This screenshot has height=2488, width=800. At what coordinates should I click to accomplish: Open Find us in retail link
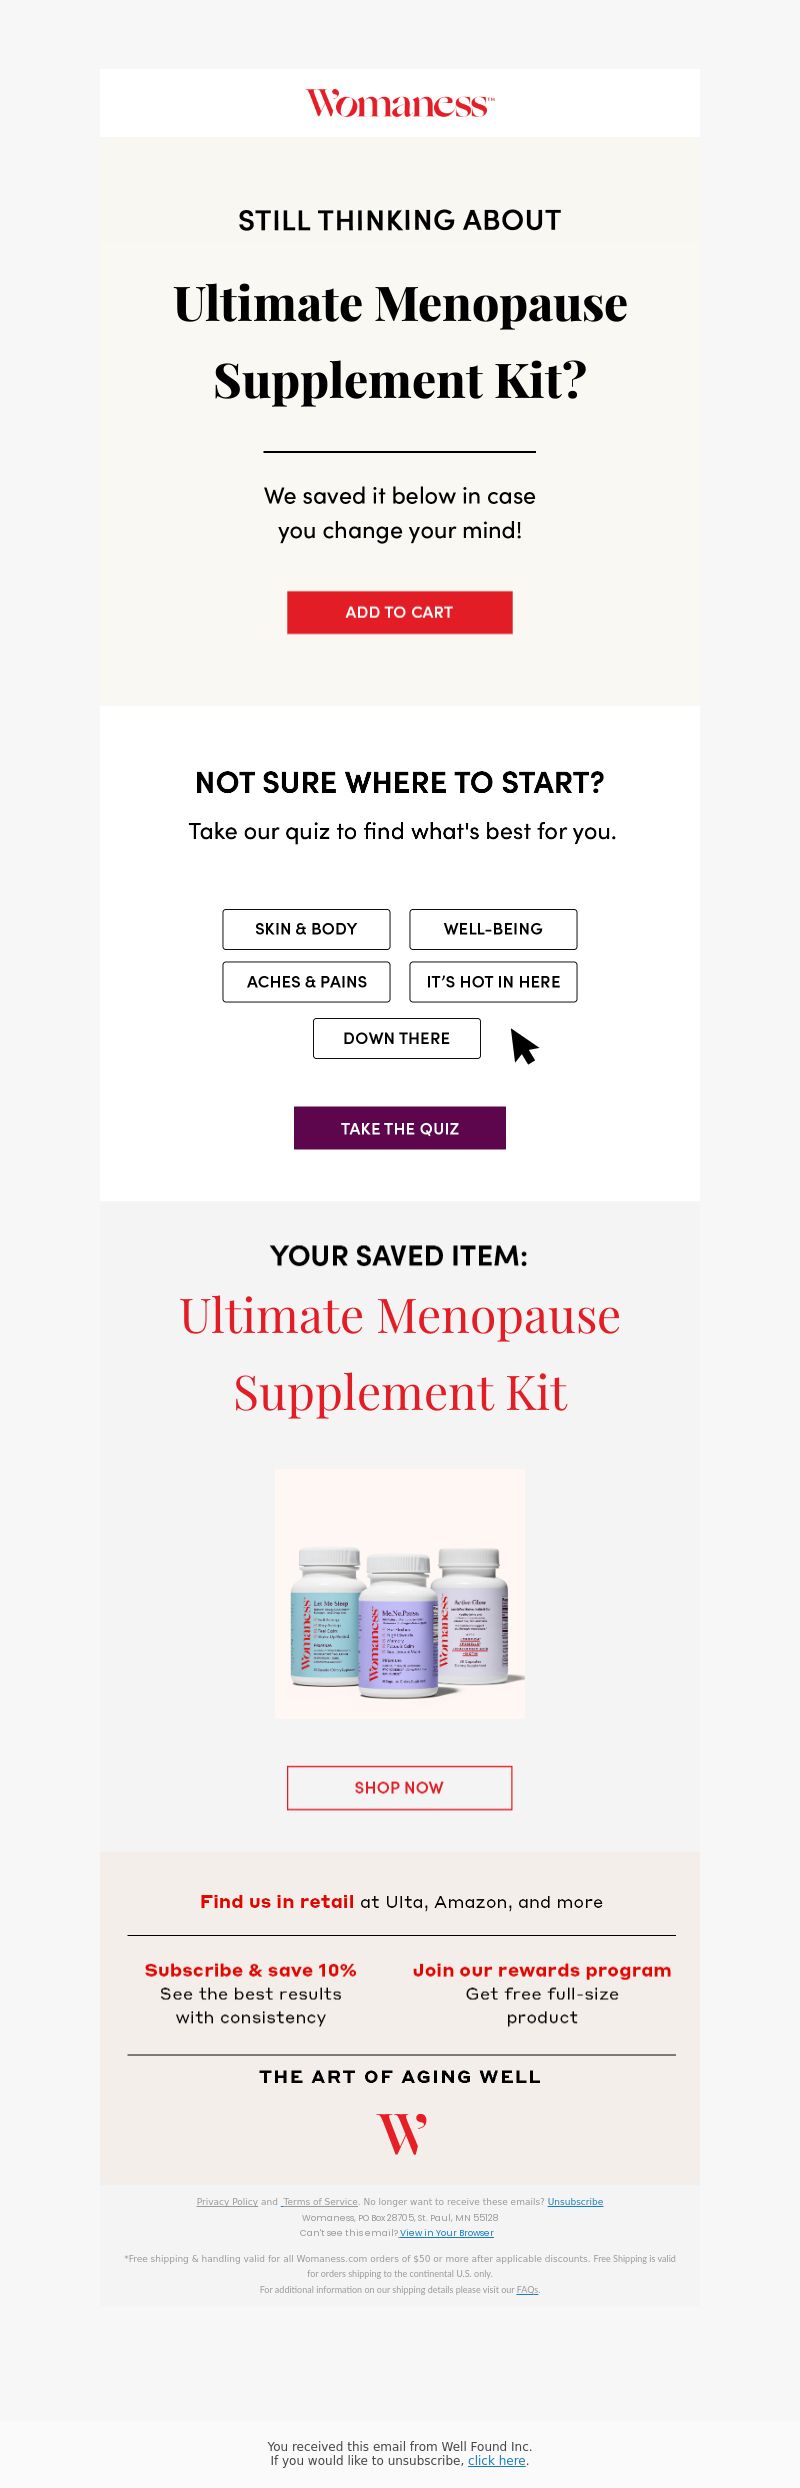[277, 1902]
